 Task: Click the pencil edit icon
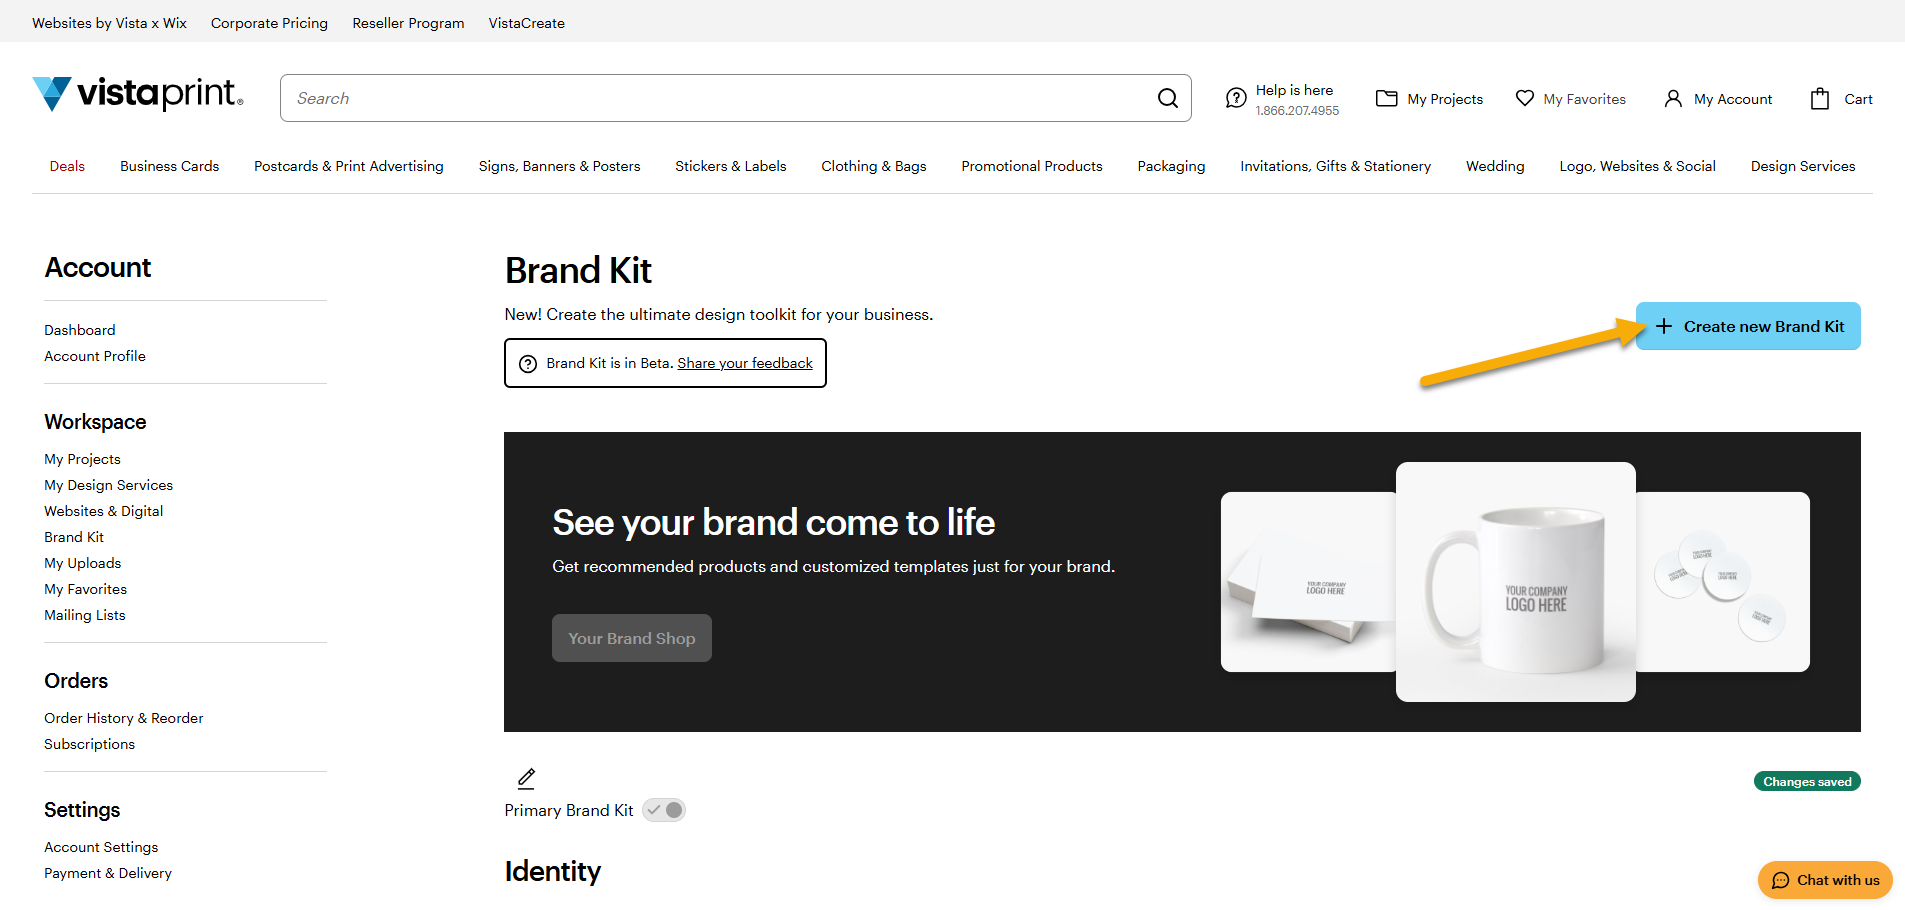point(526,778)
